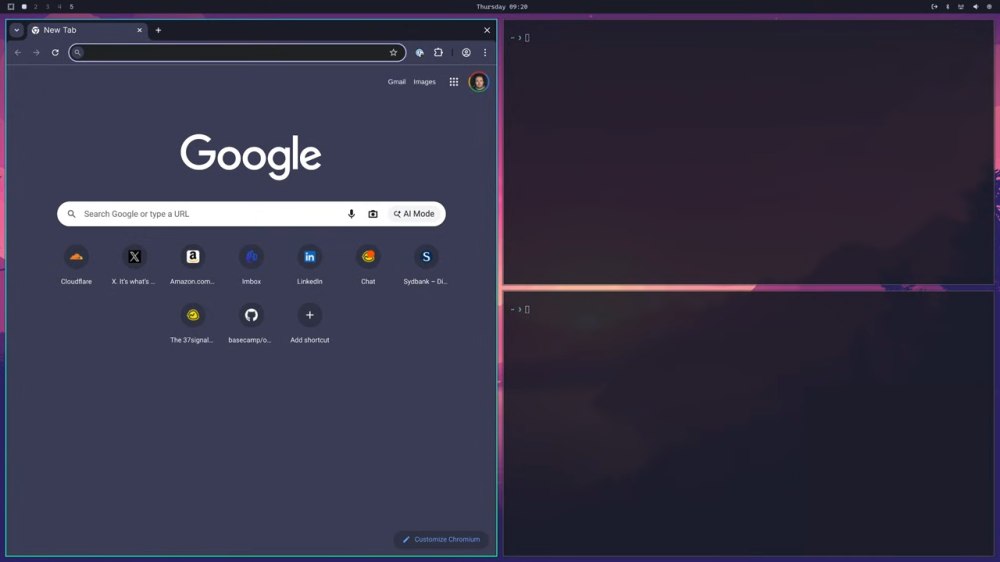
Task: Focus the upper terminal prompt
Action: pyautogui.click(x=520, y=38)
